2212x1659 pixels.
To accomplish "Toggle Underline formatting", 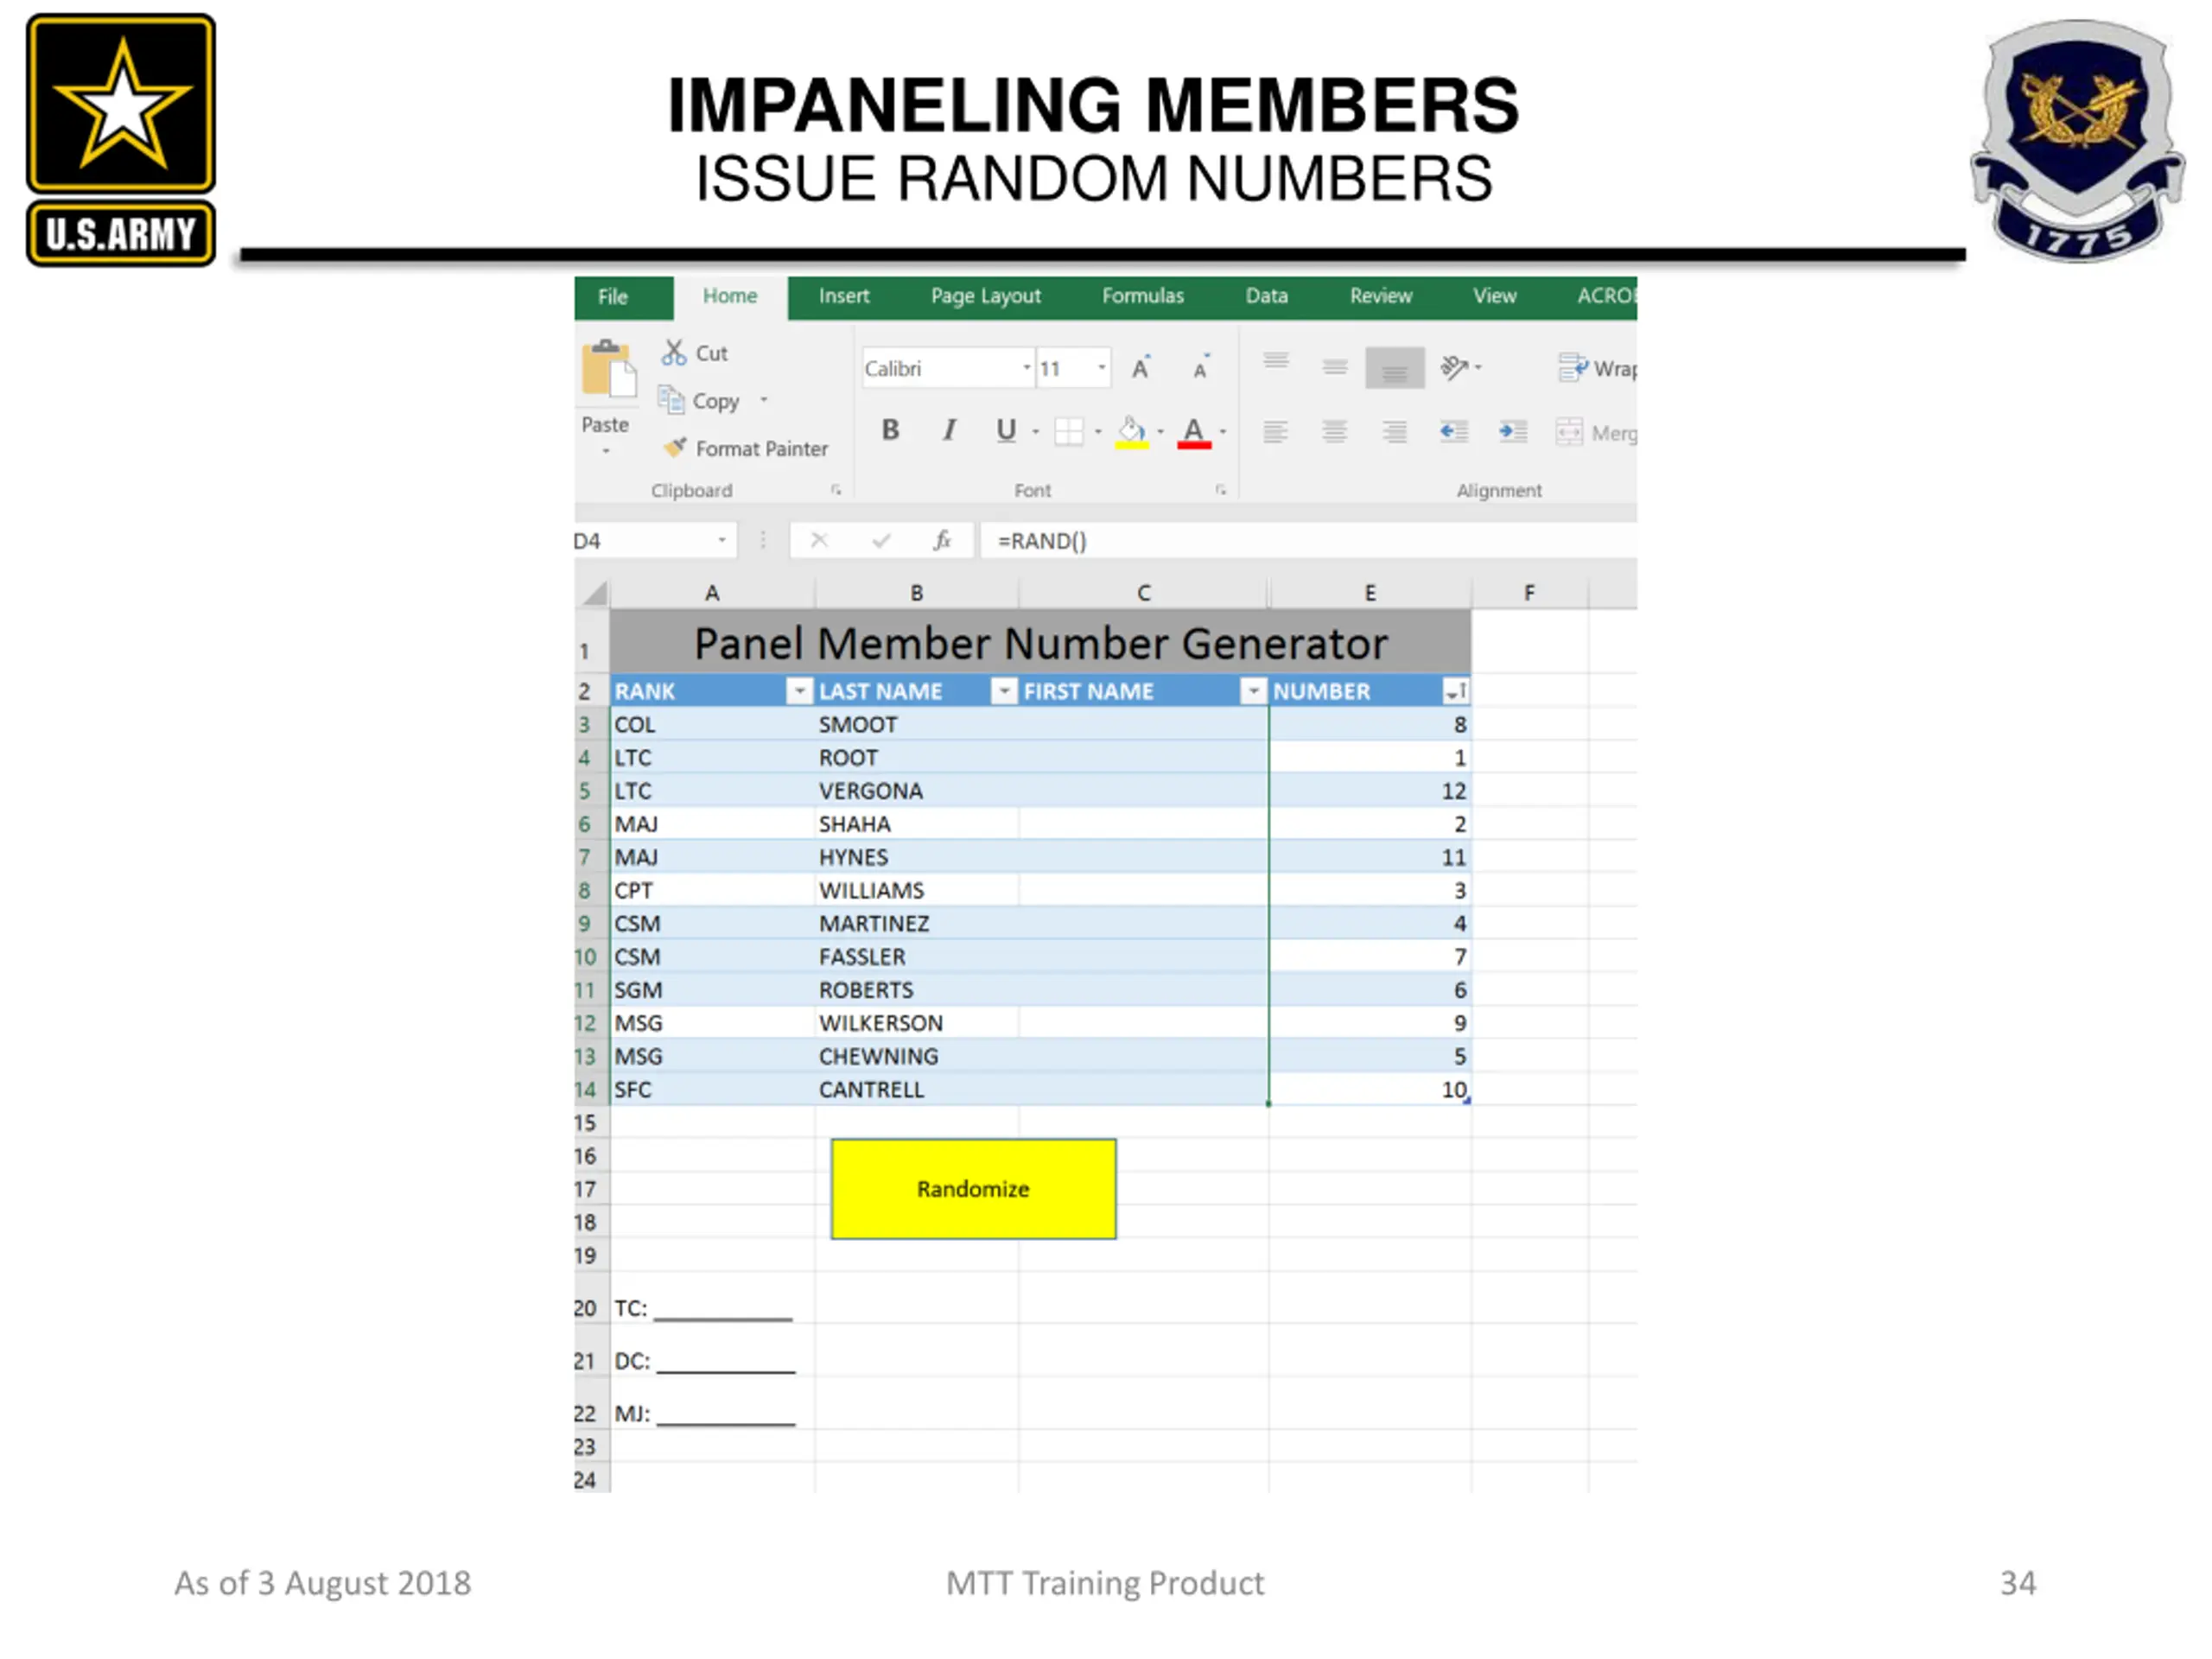I will tap(1006, 430).
